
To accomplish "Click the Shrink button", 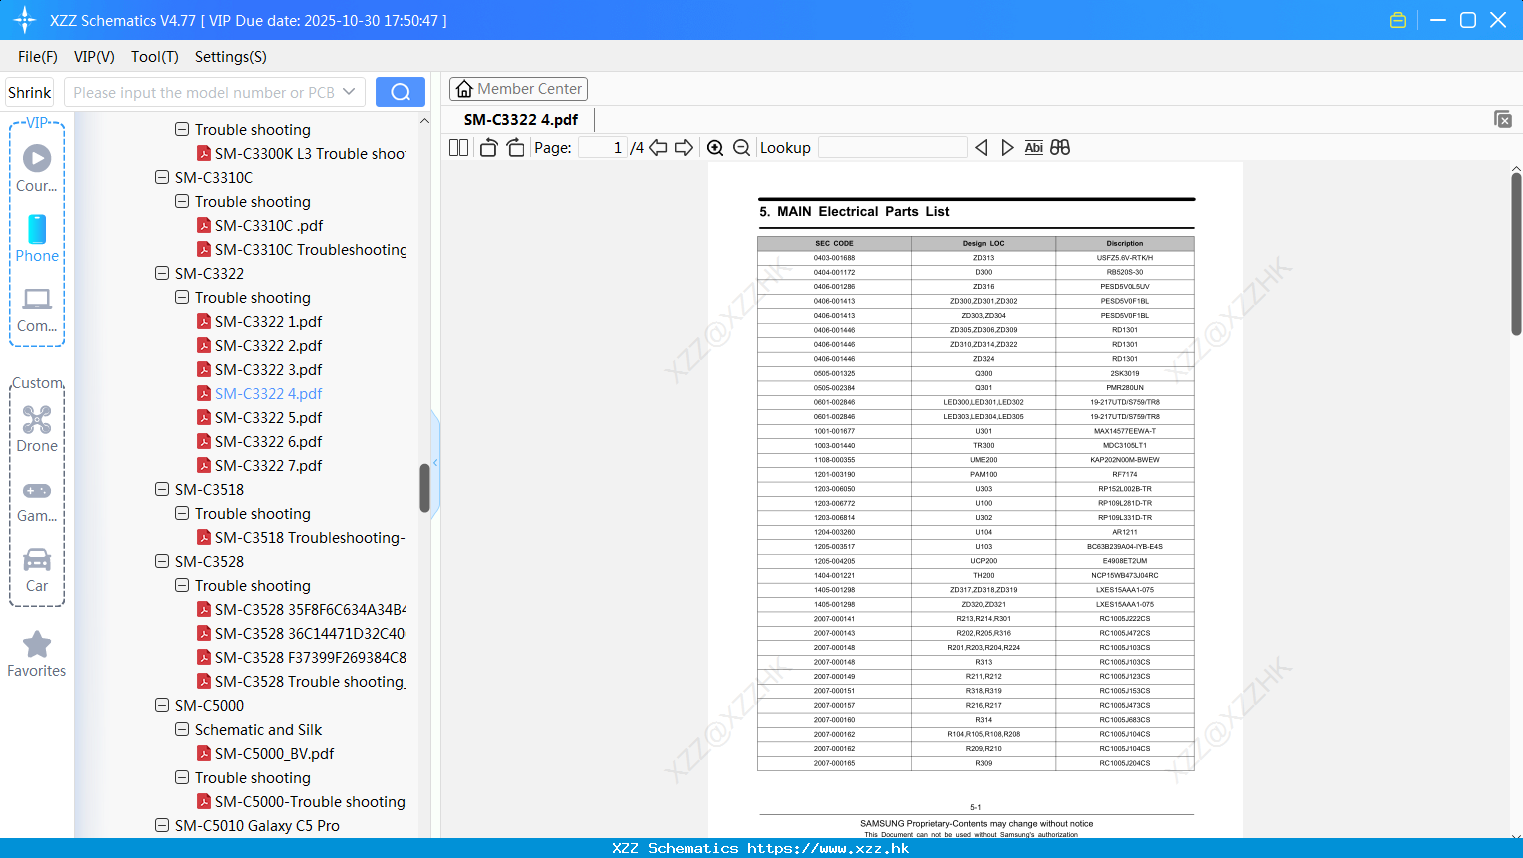I will (30, 92).
